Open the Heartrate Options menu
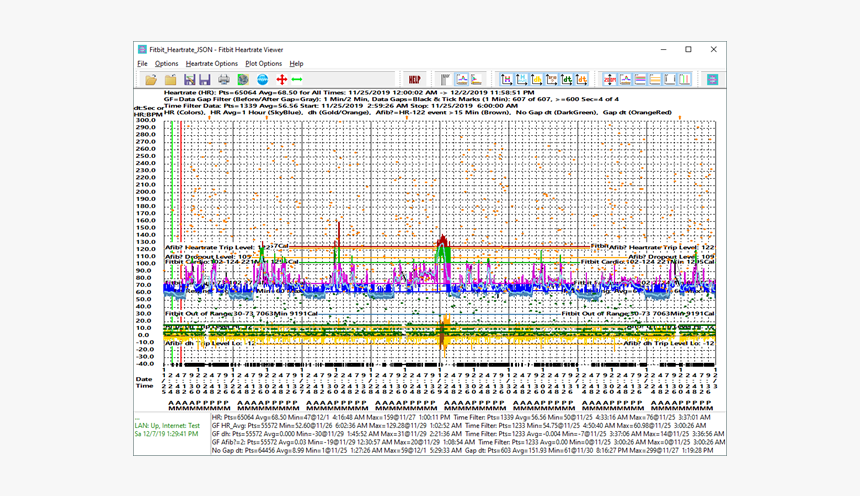This screenshot has width=860, height=496. 212,64
